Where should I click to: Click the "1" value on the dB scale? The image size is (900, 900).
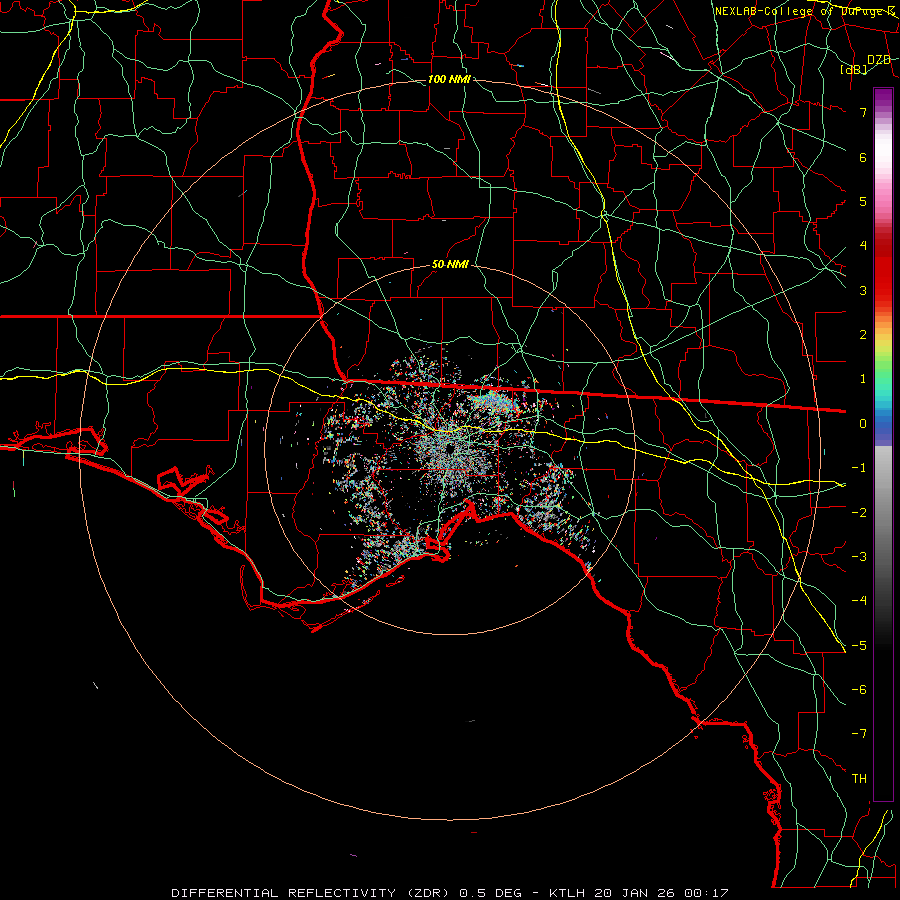click(x=863, y=379)
